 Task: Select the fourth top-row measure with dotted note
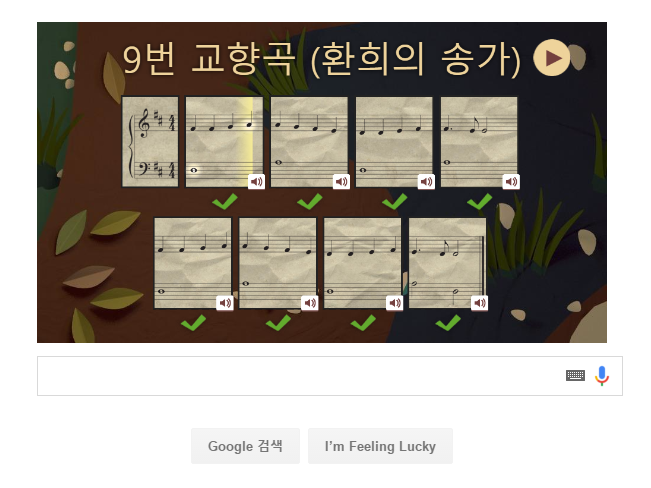[479, 142]
